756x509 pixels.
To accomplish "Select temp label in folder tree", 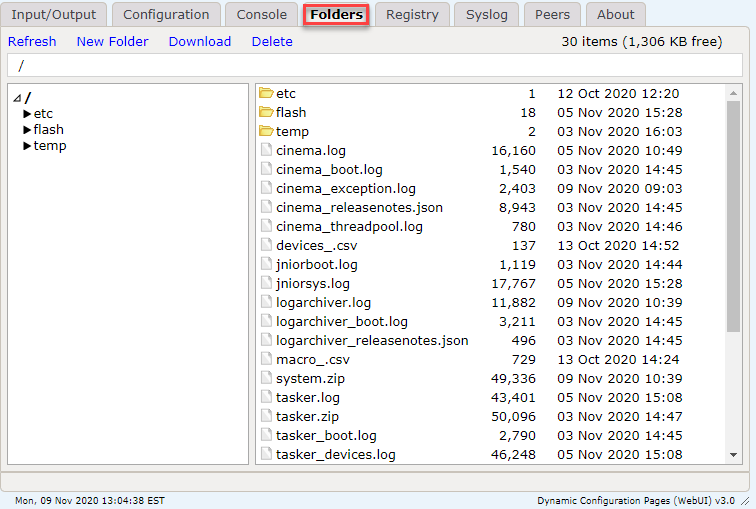I will [50, 146].
